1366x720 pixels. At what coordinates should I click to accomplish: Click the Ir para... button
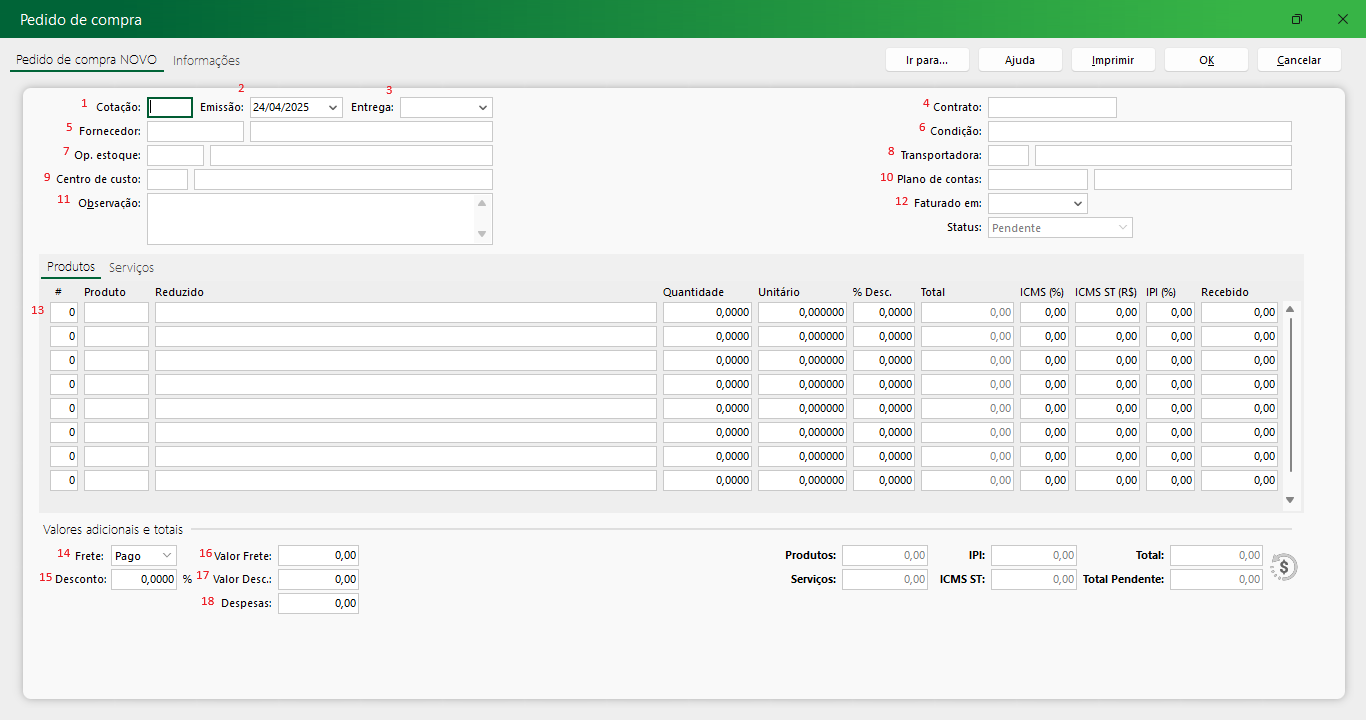(x=926, y=60)
